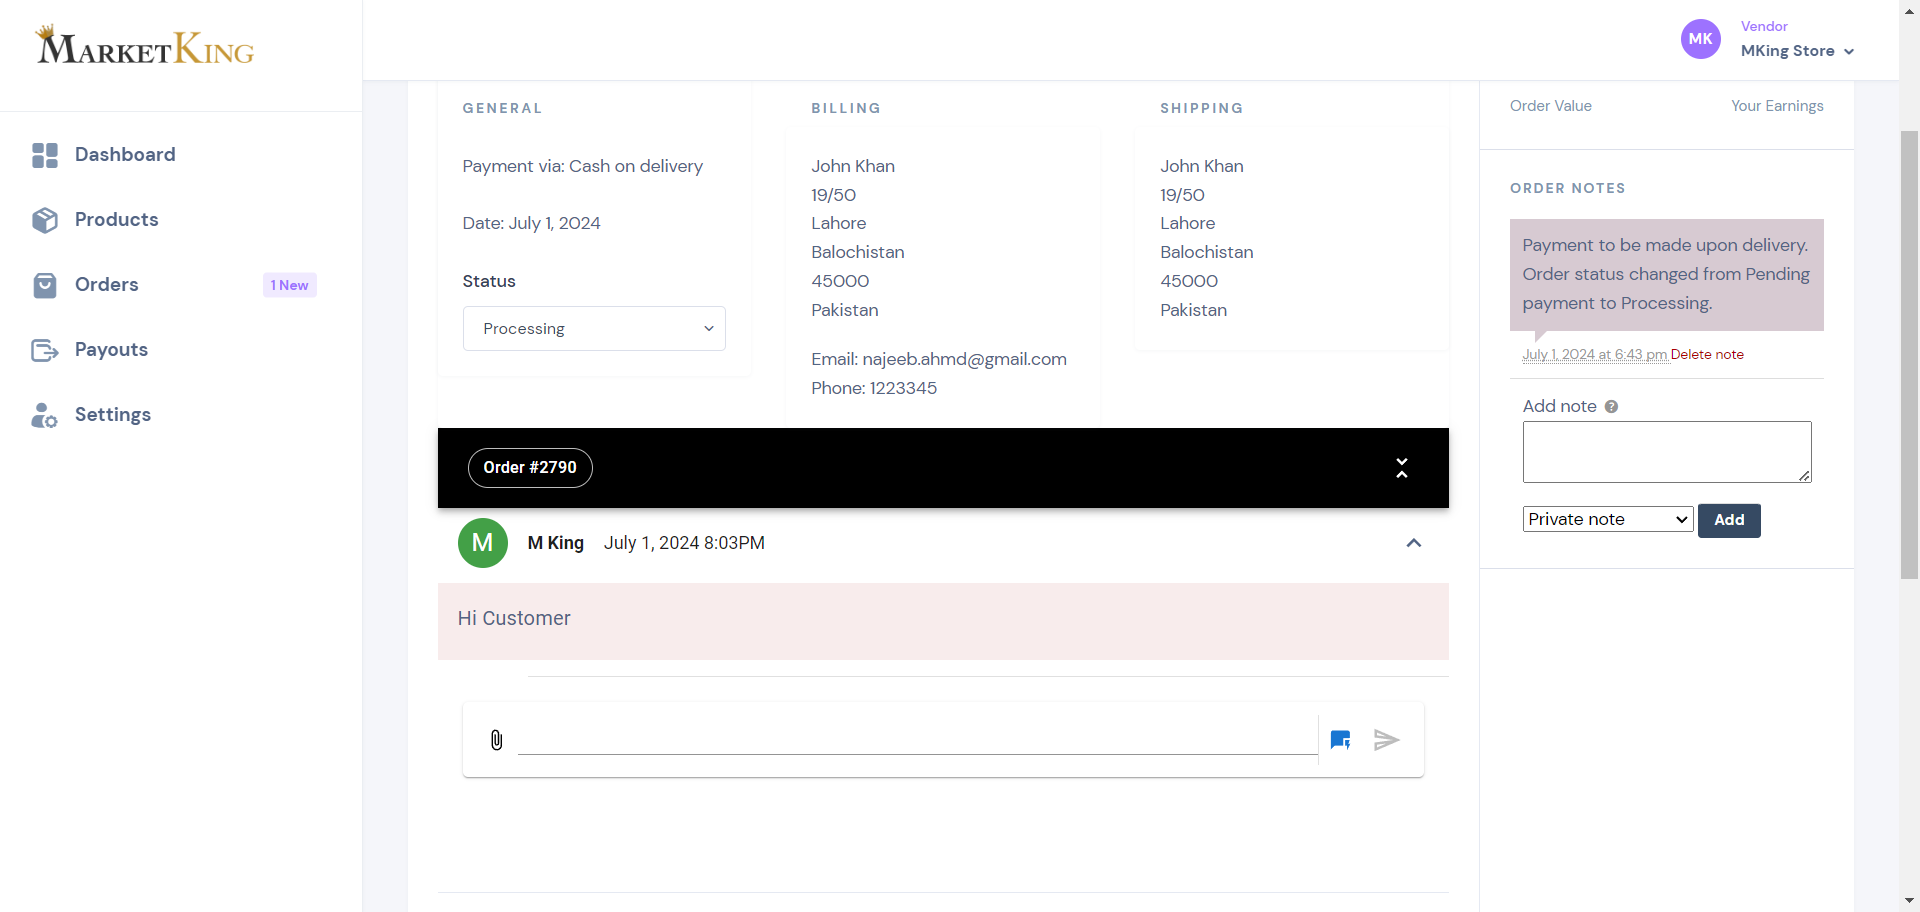Screen dimensions: 1920x912
Task: Click the MarketKing logo
Action: pyautogui.click(x=145, y=46)
